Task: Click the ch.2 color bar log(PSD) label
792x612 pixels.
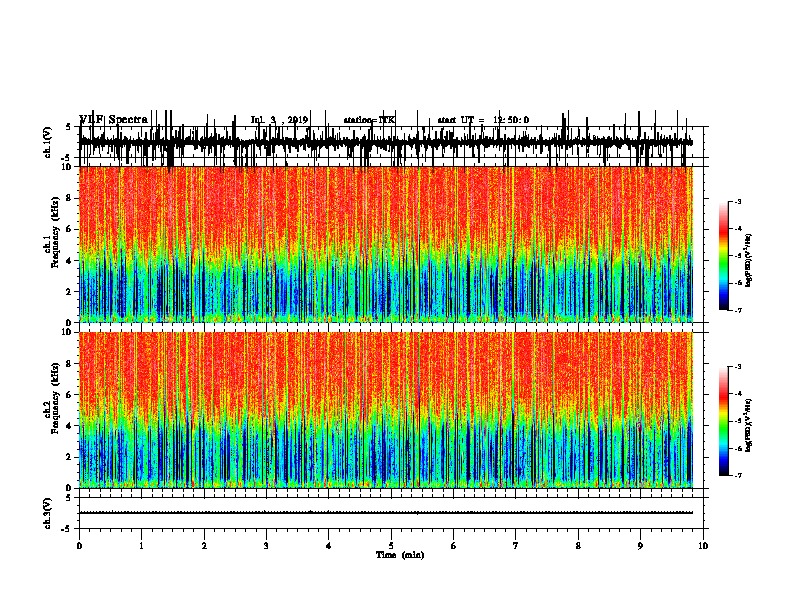Action: (x=749, y=425)
